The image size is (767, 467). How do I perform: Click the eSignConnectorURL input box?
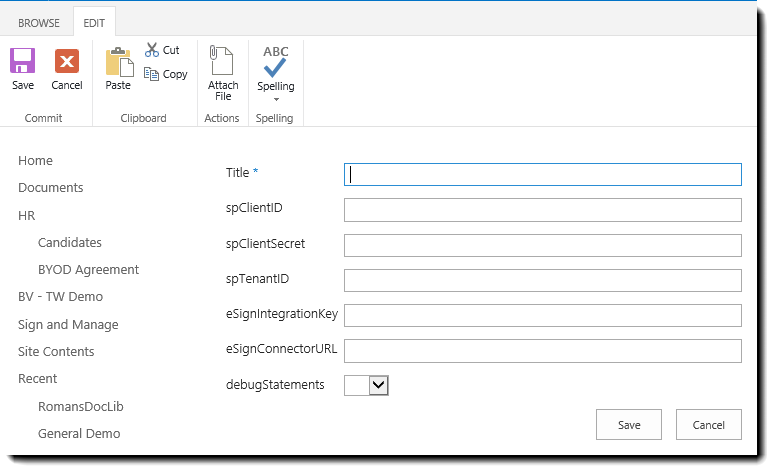[x=543, y=351]
